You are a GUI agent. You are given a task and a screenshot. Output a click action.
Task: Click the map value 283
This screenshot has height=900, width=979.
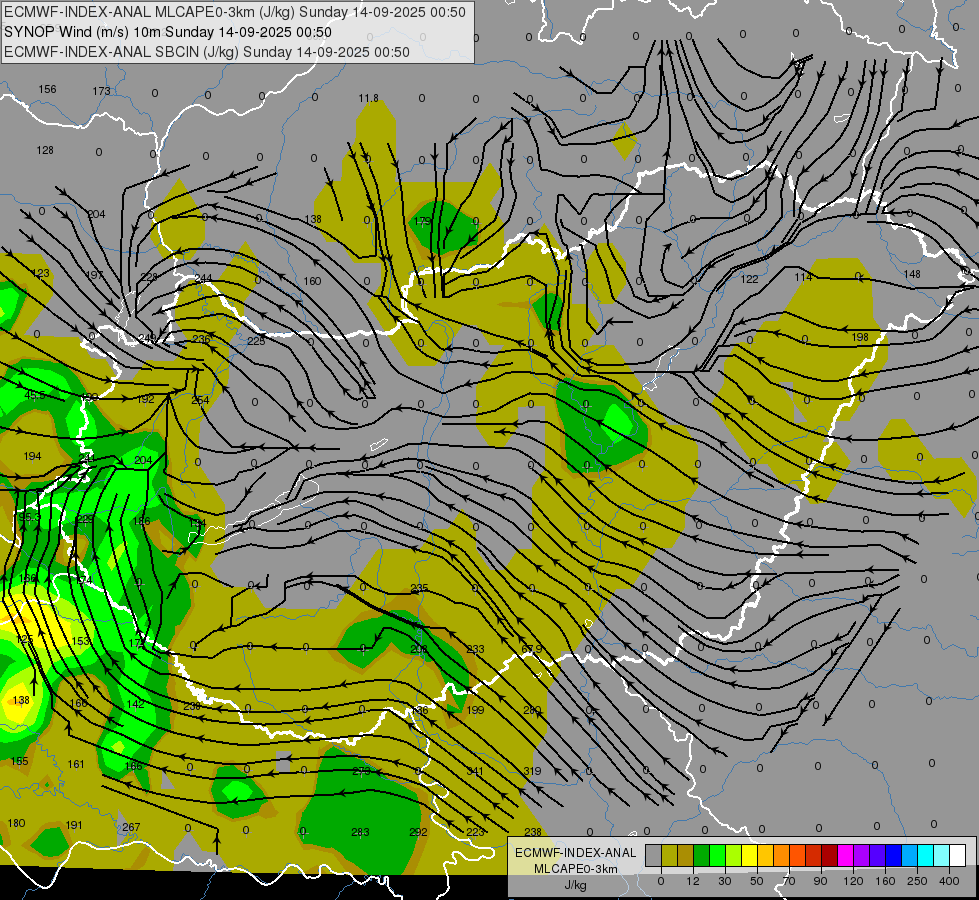[360, 832]
